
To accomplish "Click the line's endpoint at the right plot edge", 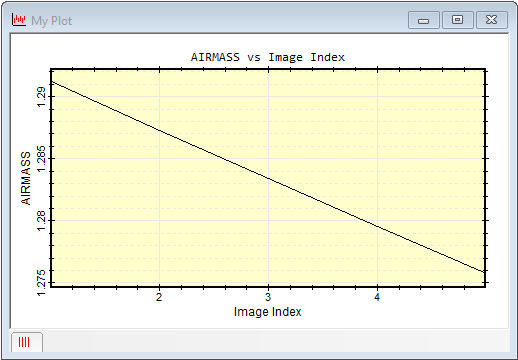I will coord(484,272).
